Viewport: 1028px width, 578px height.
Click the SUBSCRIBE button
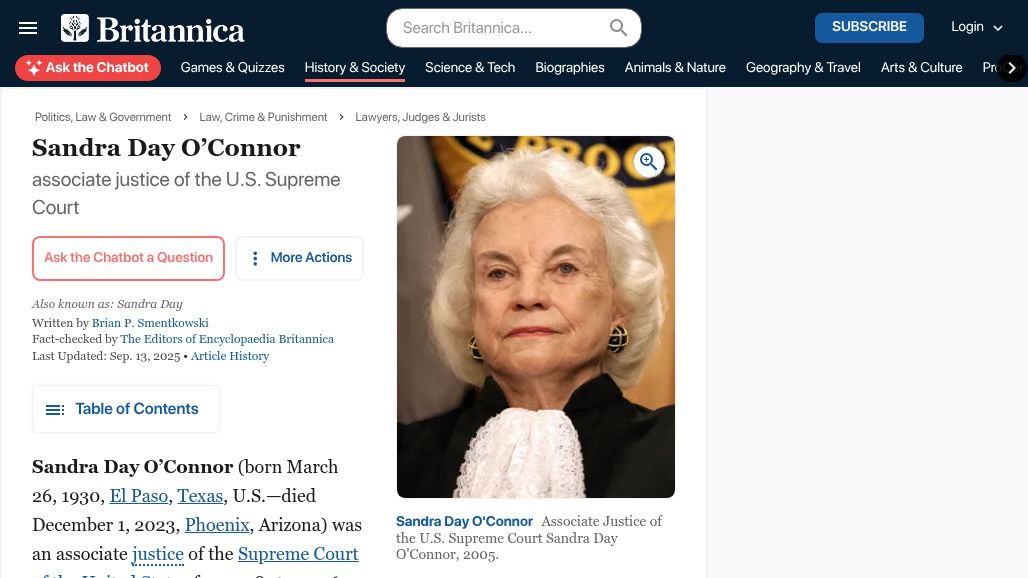click(869, 28)
